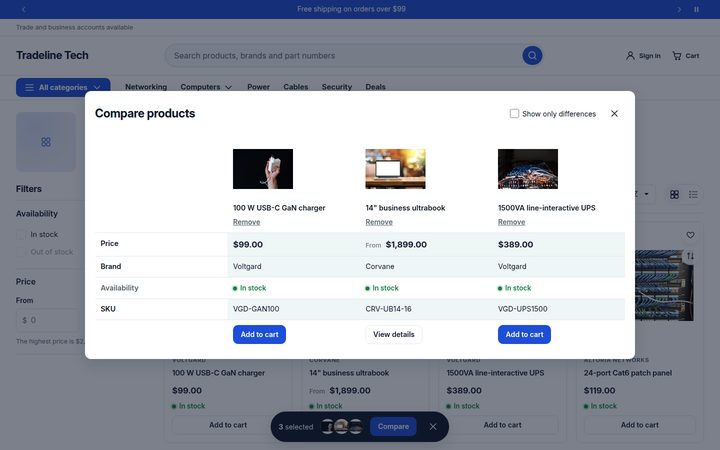
Task: Click Add to cart under patch panel
Action: (640, 425)
